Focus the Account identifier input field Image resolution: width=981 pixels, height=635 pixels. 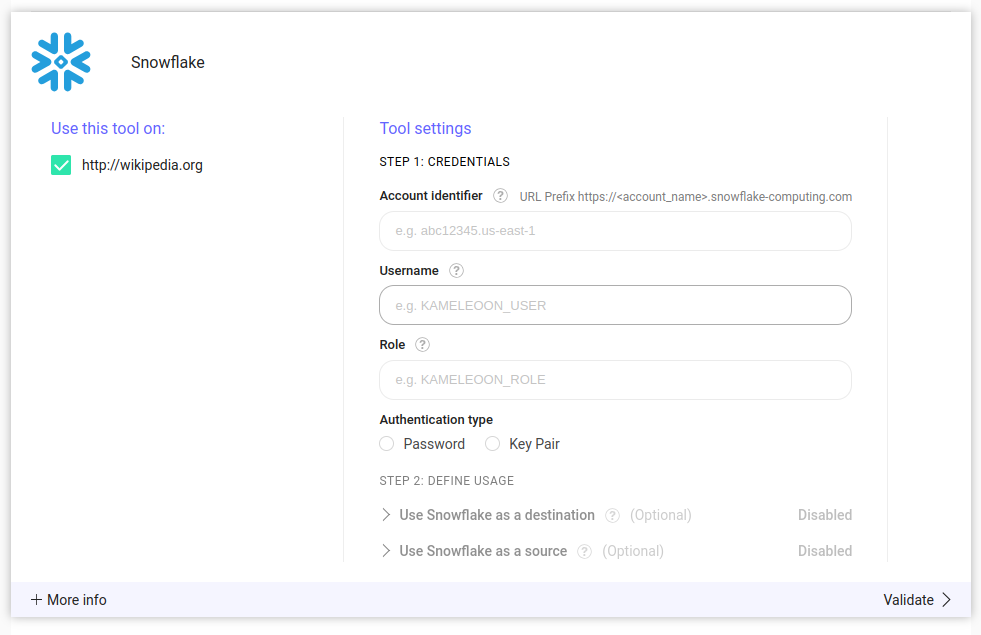point(615,231)
